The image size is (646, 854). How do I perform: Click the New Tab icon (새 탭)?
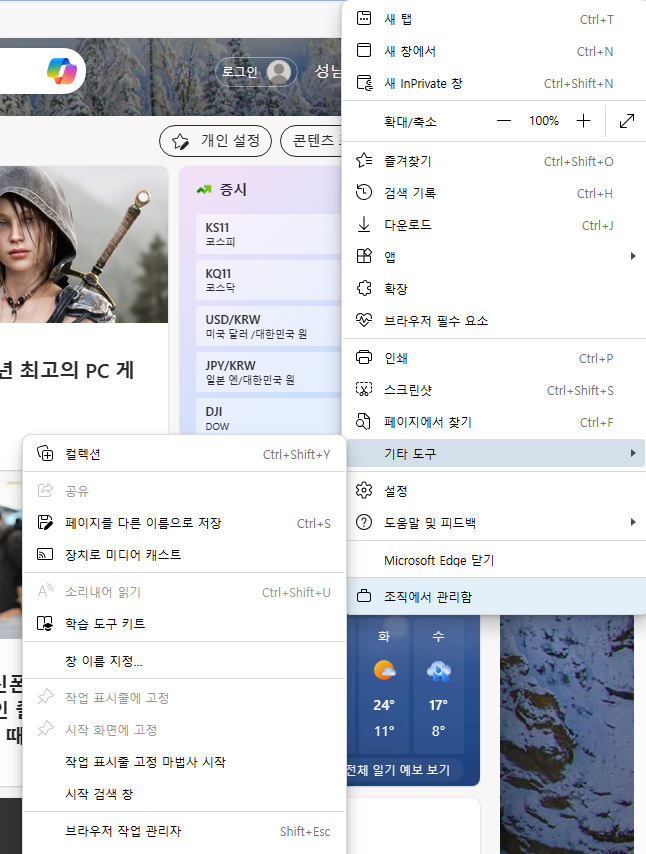(x=364, y=19)
